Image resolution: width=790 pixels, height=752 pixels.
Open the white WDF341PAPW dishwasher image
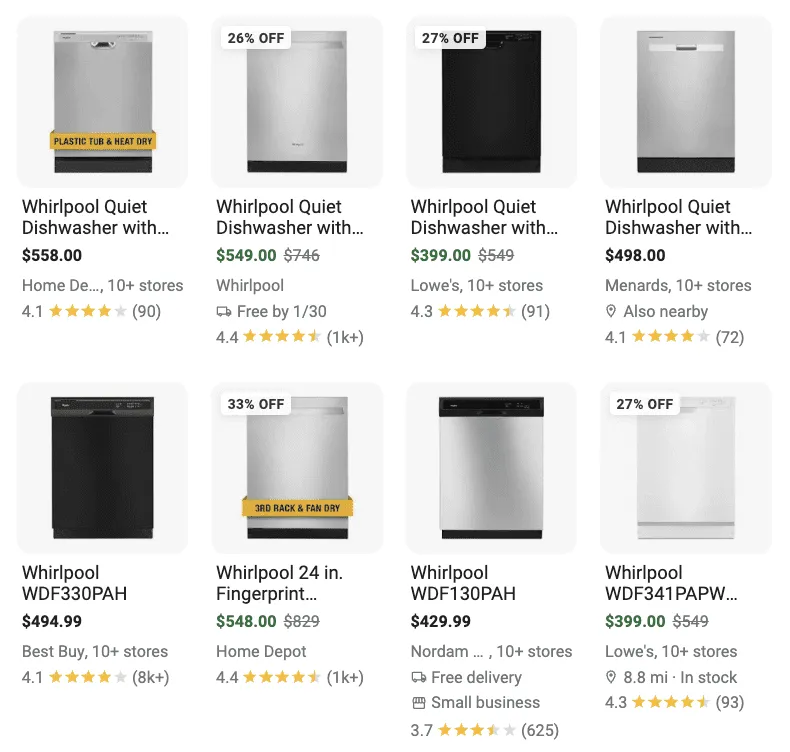pyautogui.click(x=686, y=468)
